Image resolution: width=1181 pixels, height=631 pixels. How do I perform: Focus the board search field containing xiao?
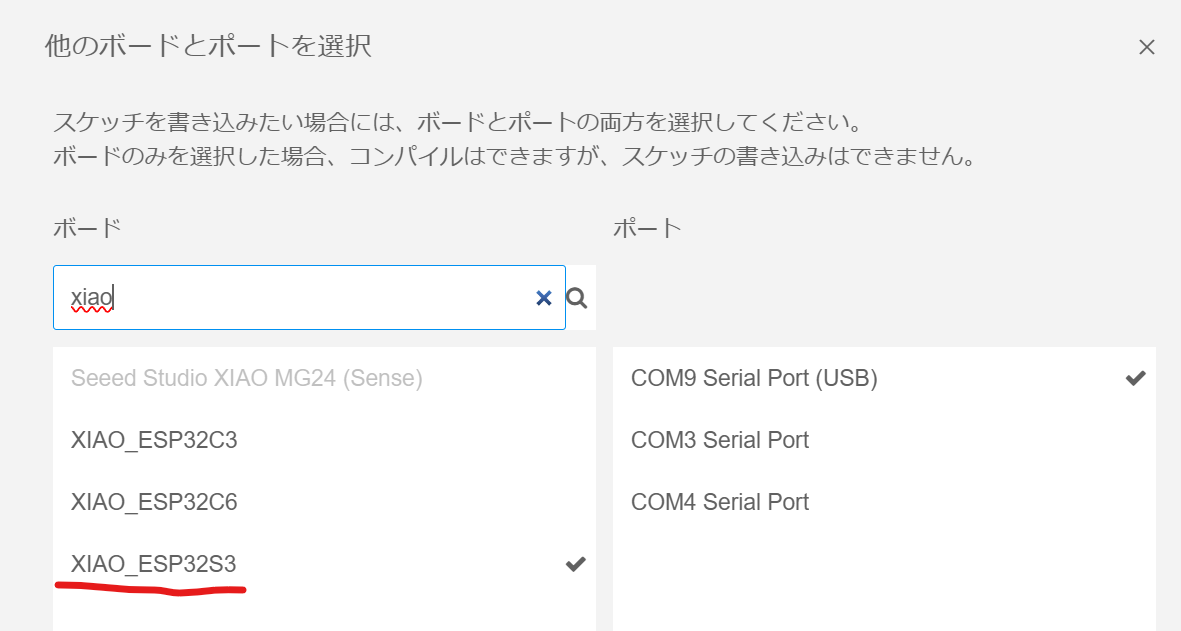309,297
